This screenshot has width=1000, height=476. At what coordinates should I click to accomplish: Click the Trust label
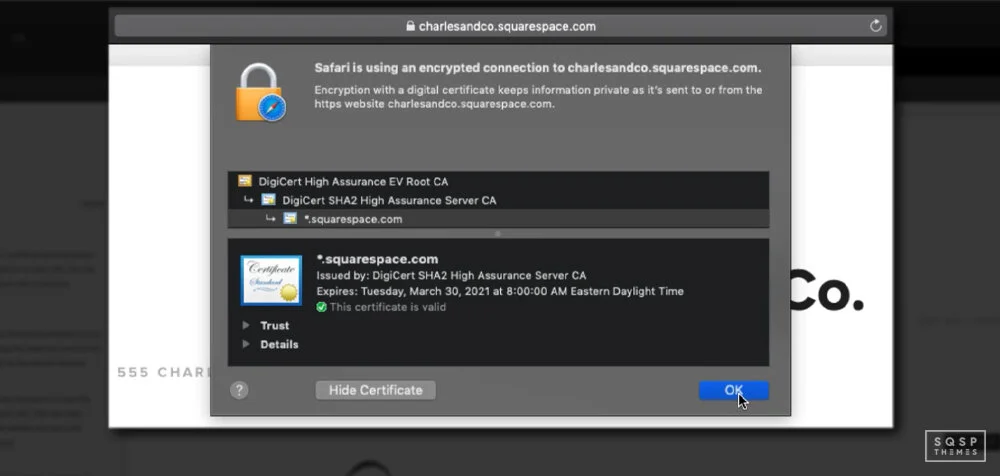click(x=275, y=325)
